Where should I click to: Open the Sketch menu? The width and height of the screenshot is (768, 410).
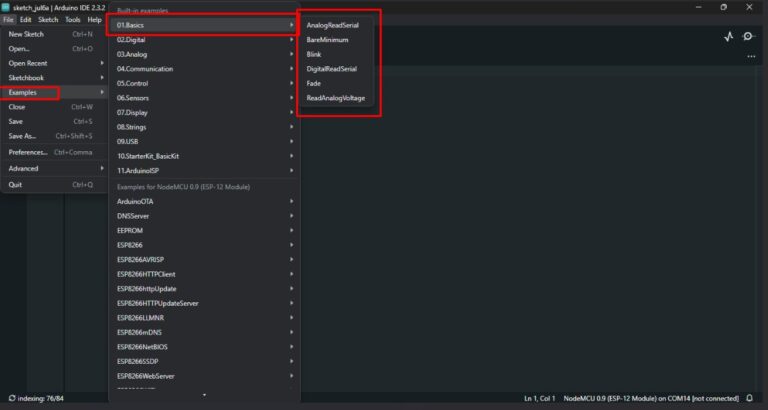click(48, 19)
